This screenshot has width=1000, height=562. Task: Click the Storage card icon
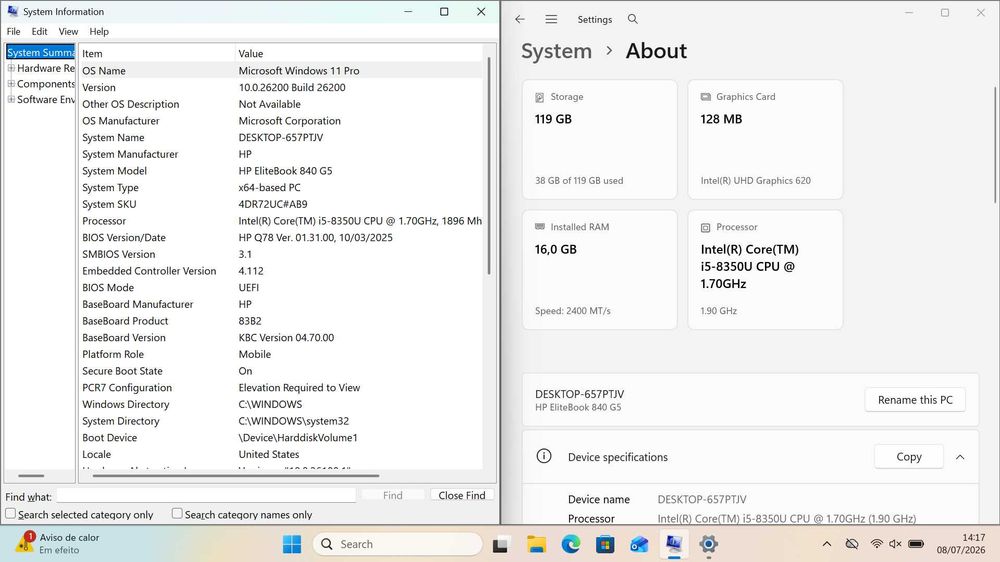click(x=540, y=97)
